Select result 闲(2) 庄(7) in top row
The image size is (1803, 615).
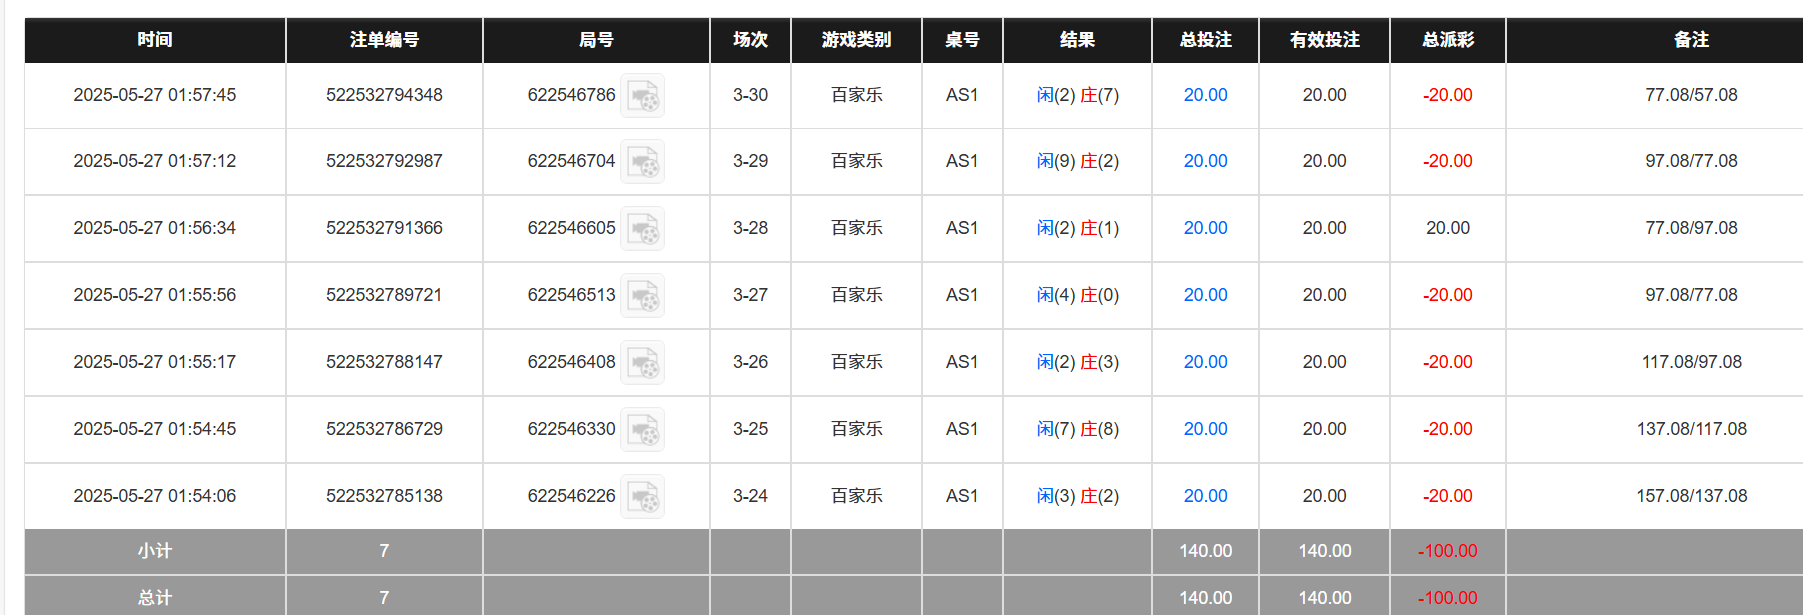pyautogui.click(x=1077, y=95)
